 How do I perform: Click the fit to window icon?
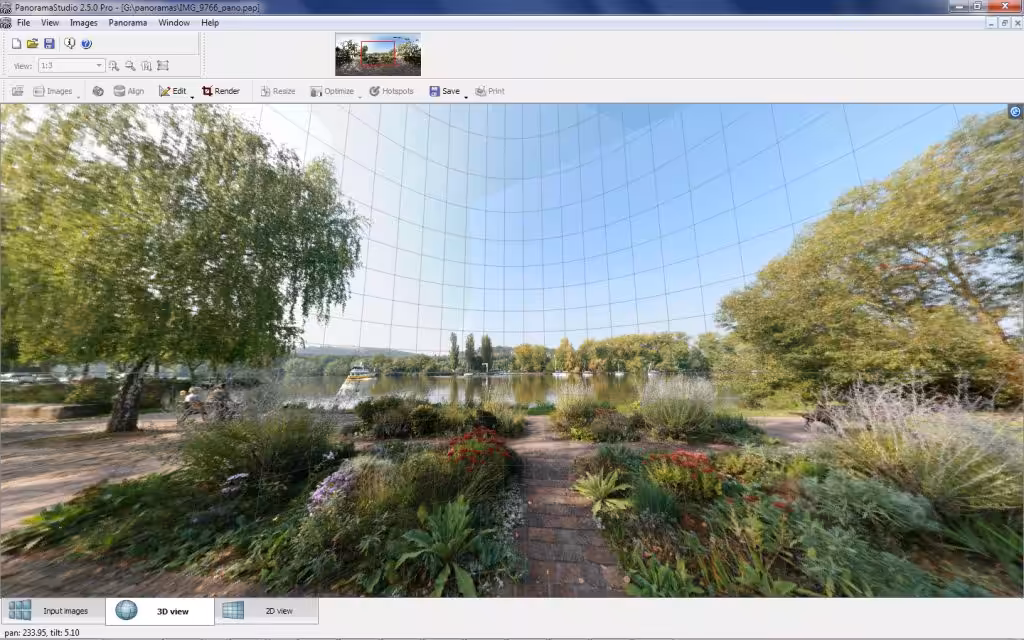[163, 66]
